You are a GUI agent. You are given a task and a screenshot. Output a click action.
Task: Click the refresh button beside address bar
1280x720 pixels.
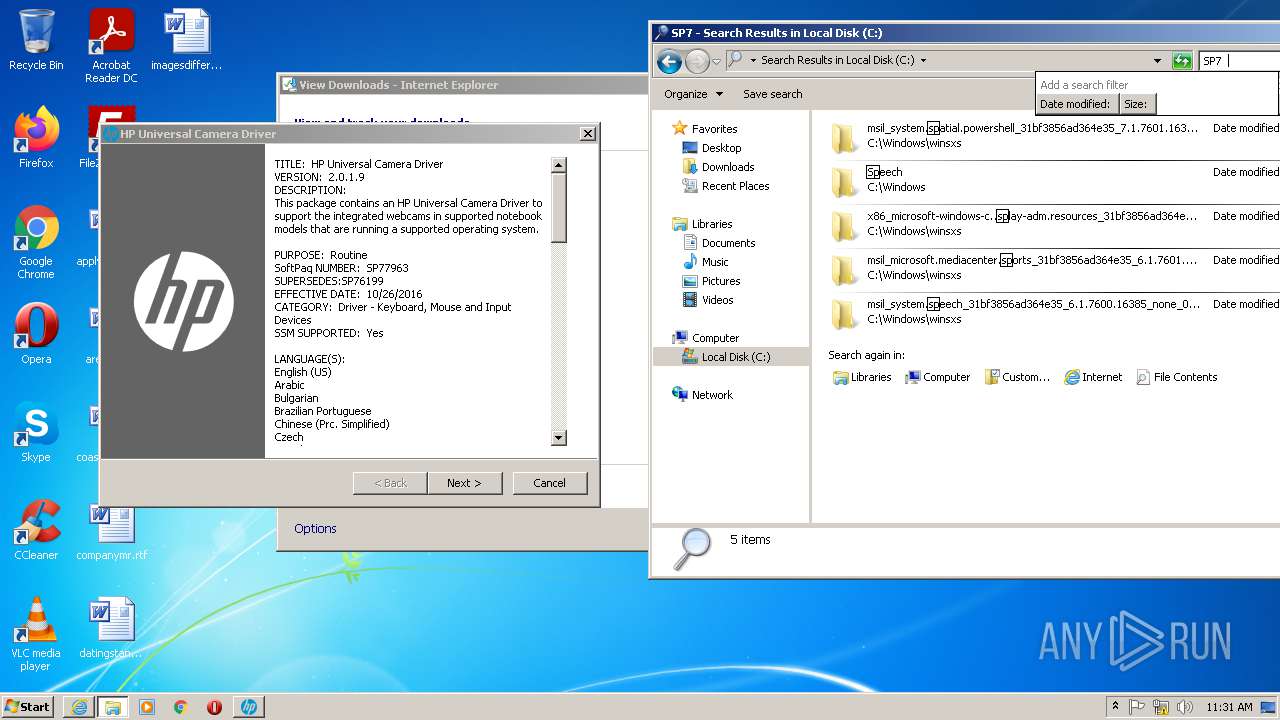pos(1182,61)
